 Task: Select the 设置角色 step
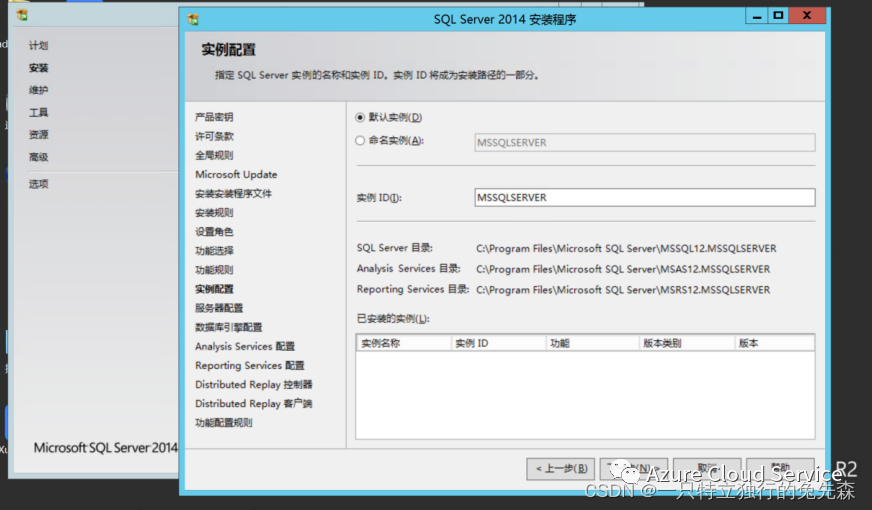tap(214, 231)
